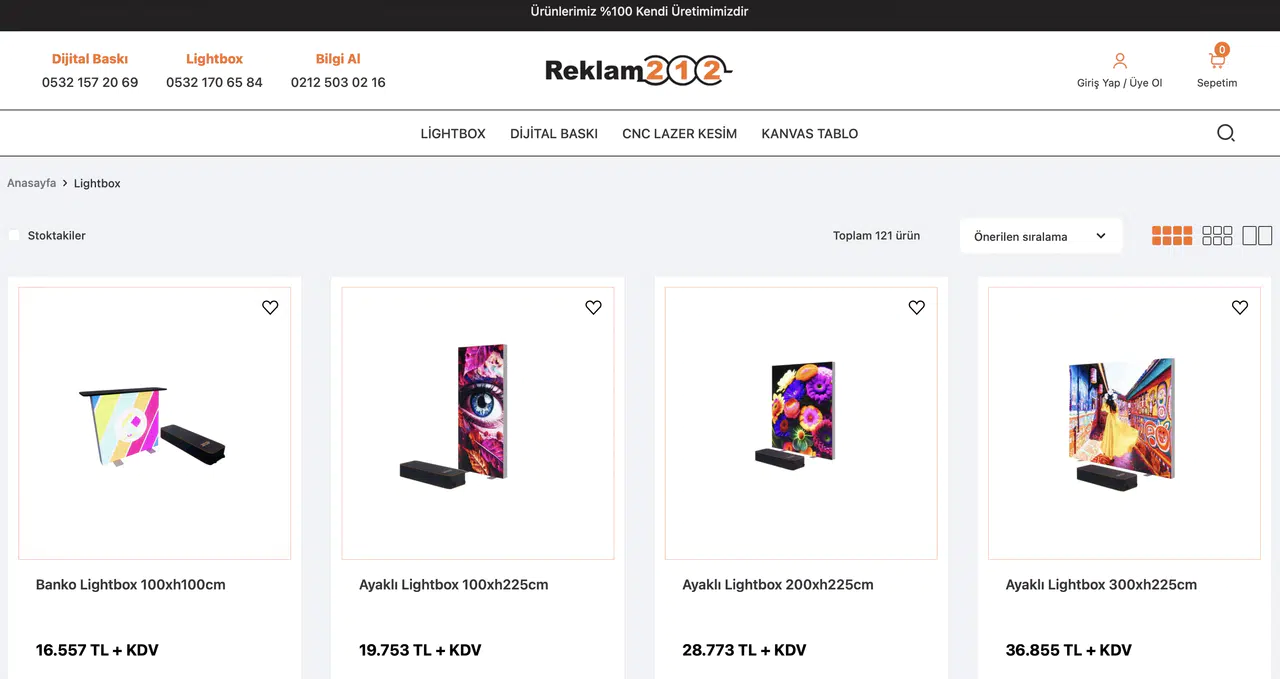
Task: Tap the heart on Ayaklı Lightbox 200xh225cm
Action: pyautogui.click(x=916, y=307)
